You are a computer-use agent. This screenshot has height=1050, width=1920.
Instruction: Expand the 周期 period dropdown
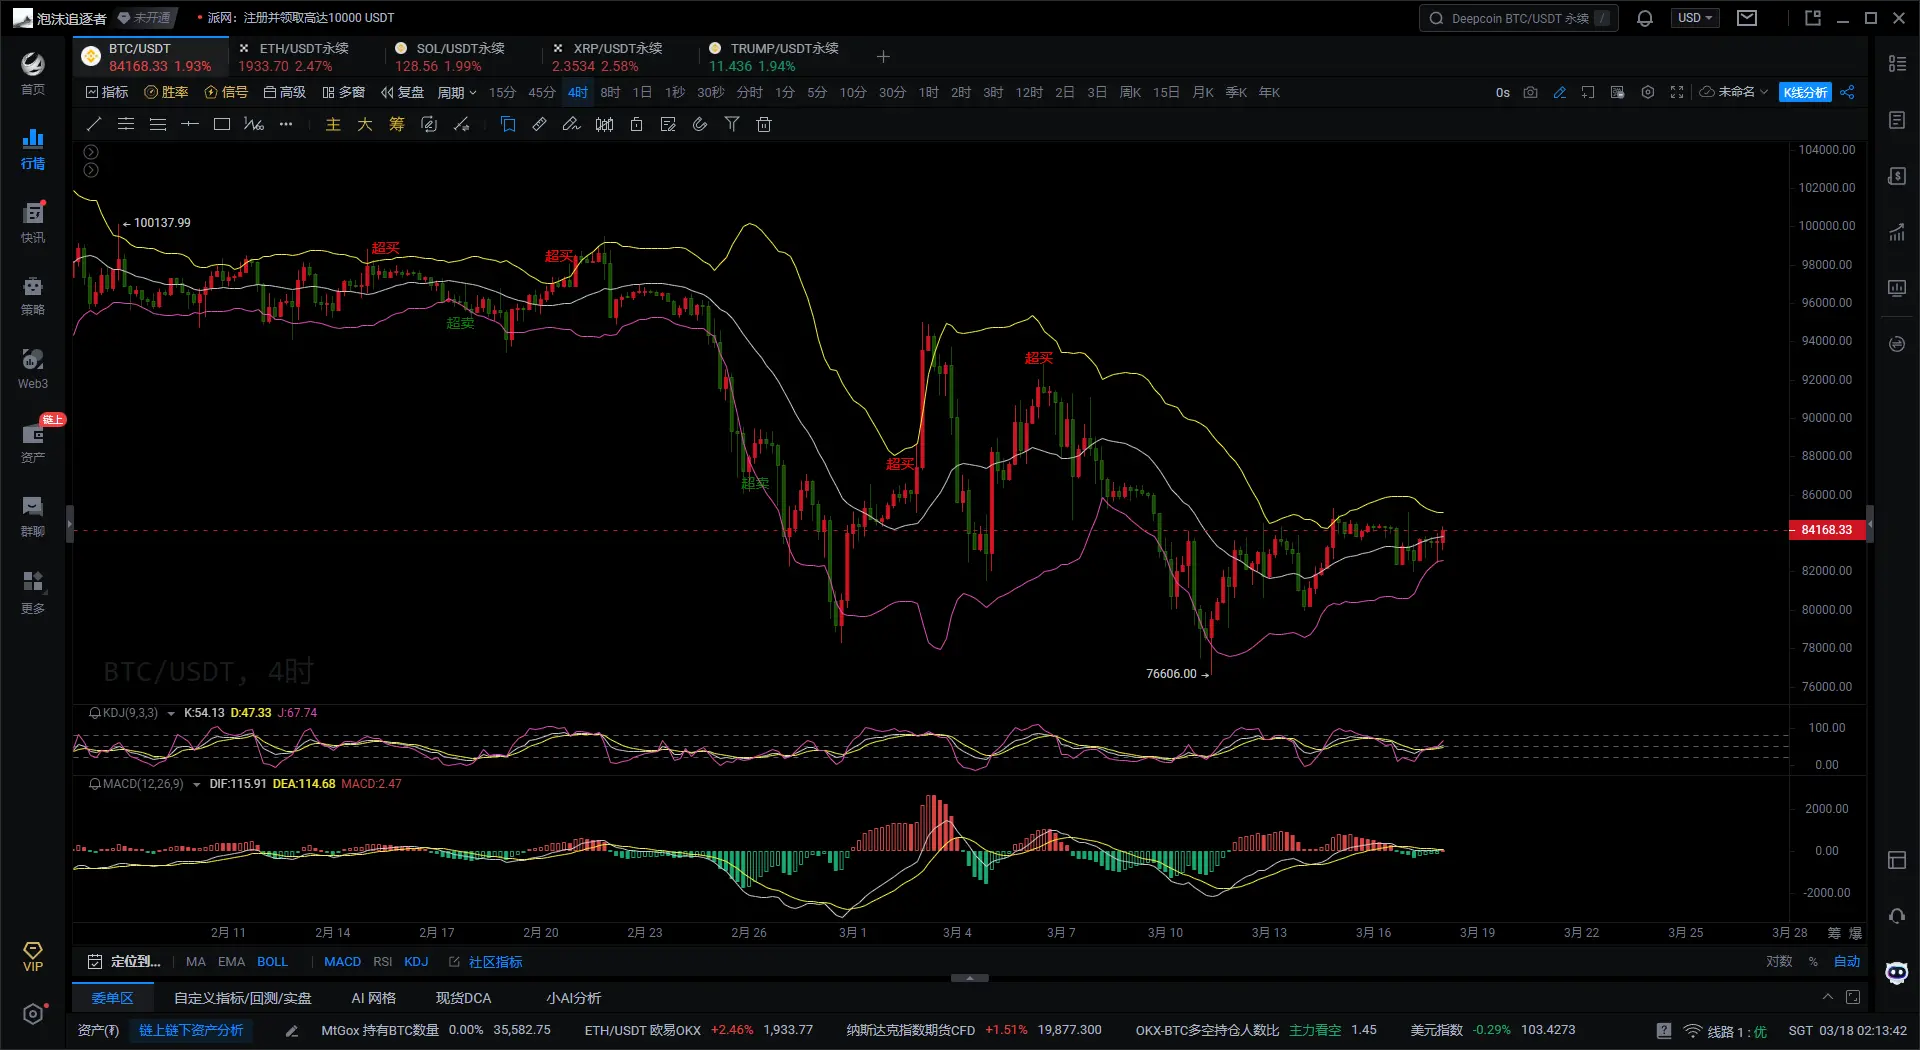(x=456, y=92)
